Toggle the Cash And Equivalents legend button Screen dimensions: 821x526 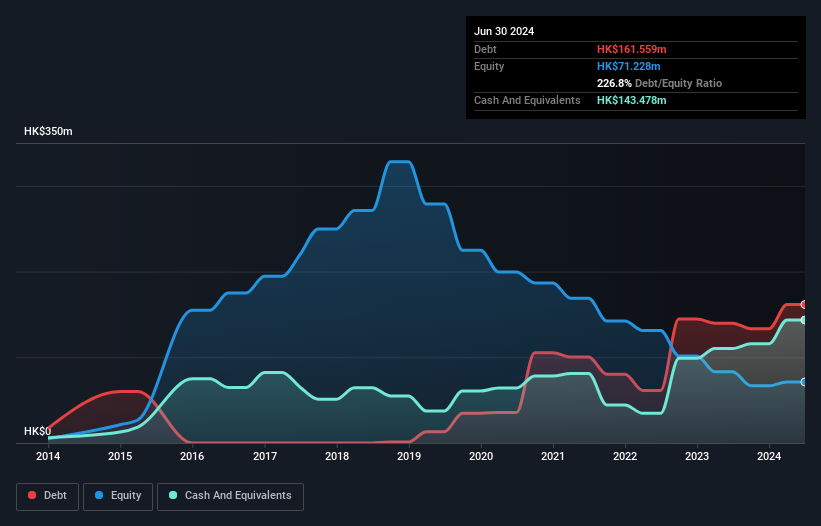pyautogui.click(x=230, y=496)
